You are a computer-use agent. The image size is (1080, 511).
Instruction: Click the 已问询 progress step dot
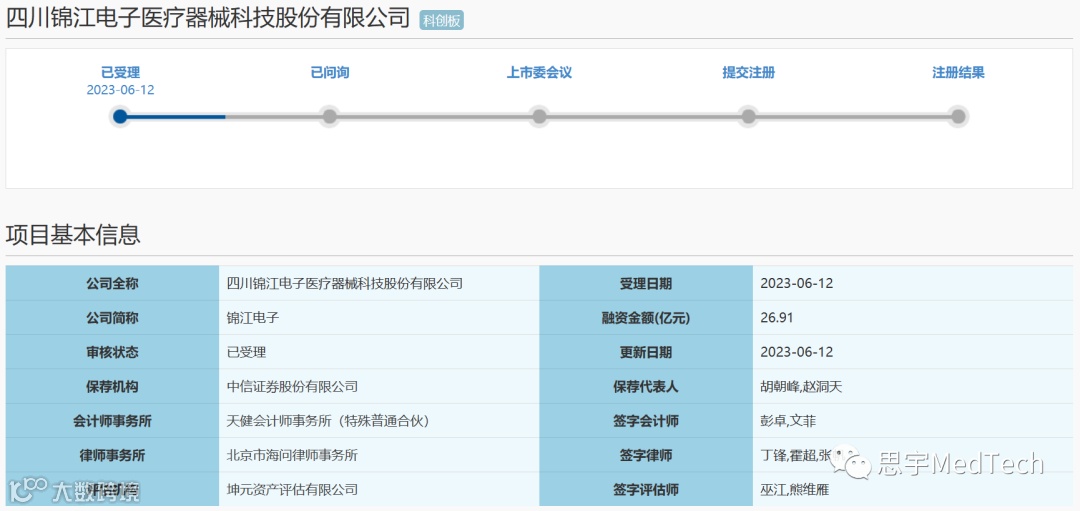330,116
